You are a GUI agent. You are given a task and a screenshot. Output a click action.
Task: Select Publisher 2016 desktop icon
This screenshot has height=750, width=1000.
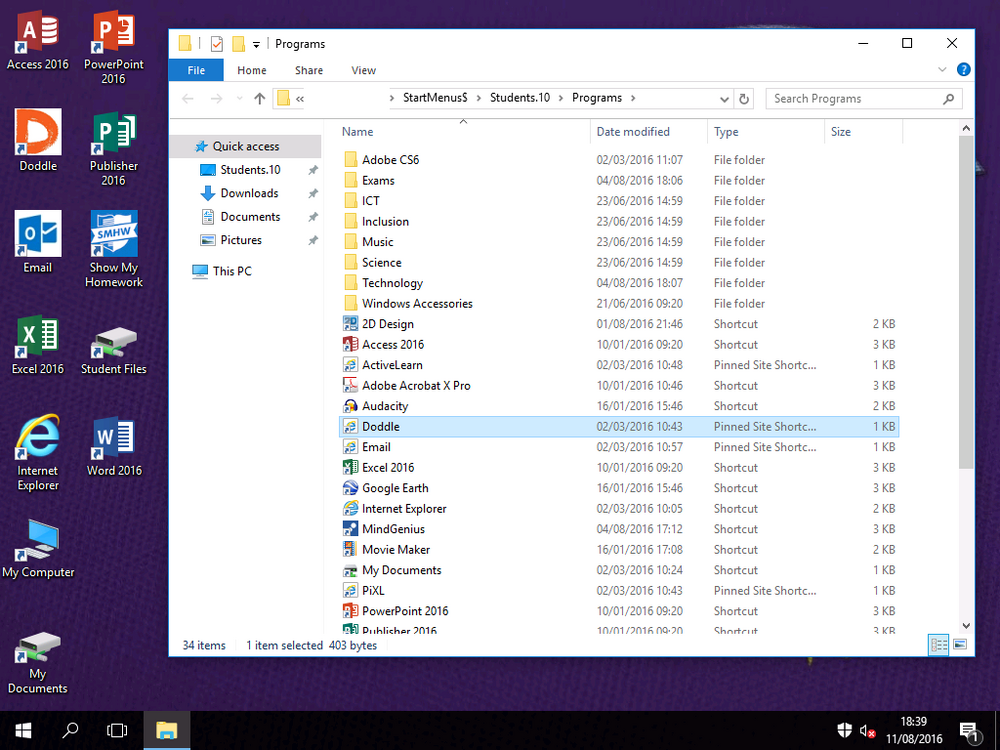(x=114, y=148)
